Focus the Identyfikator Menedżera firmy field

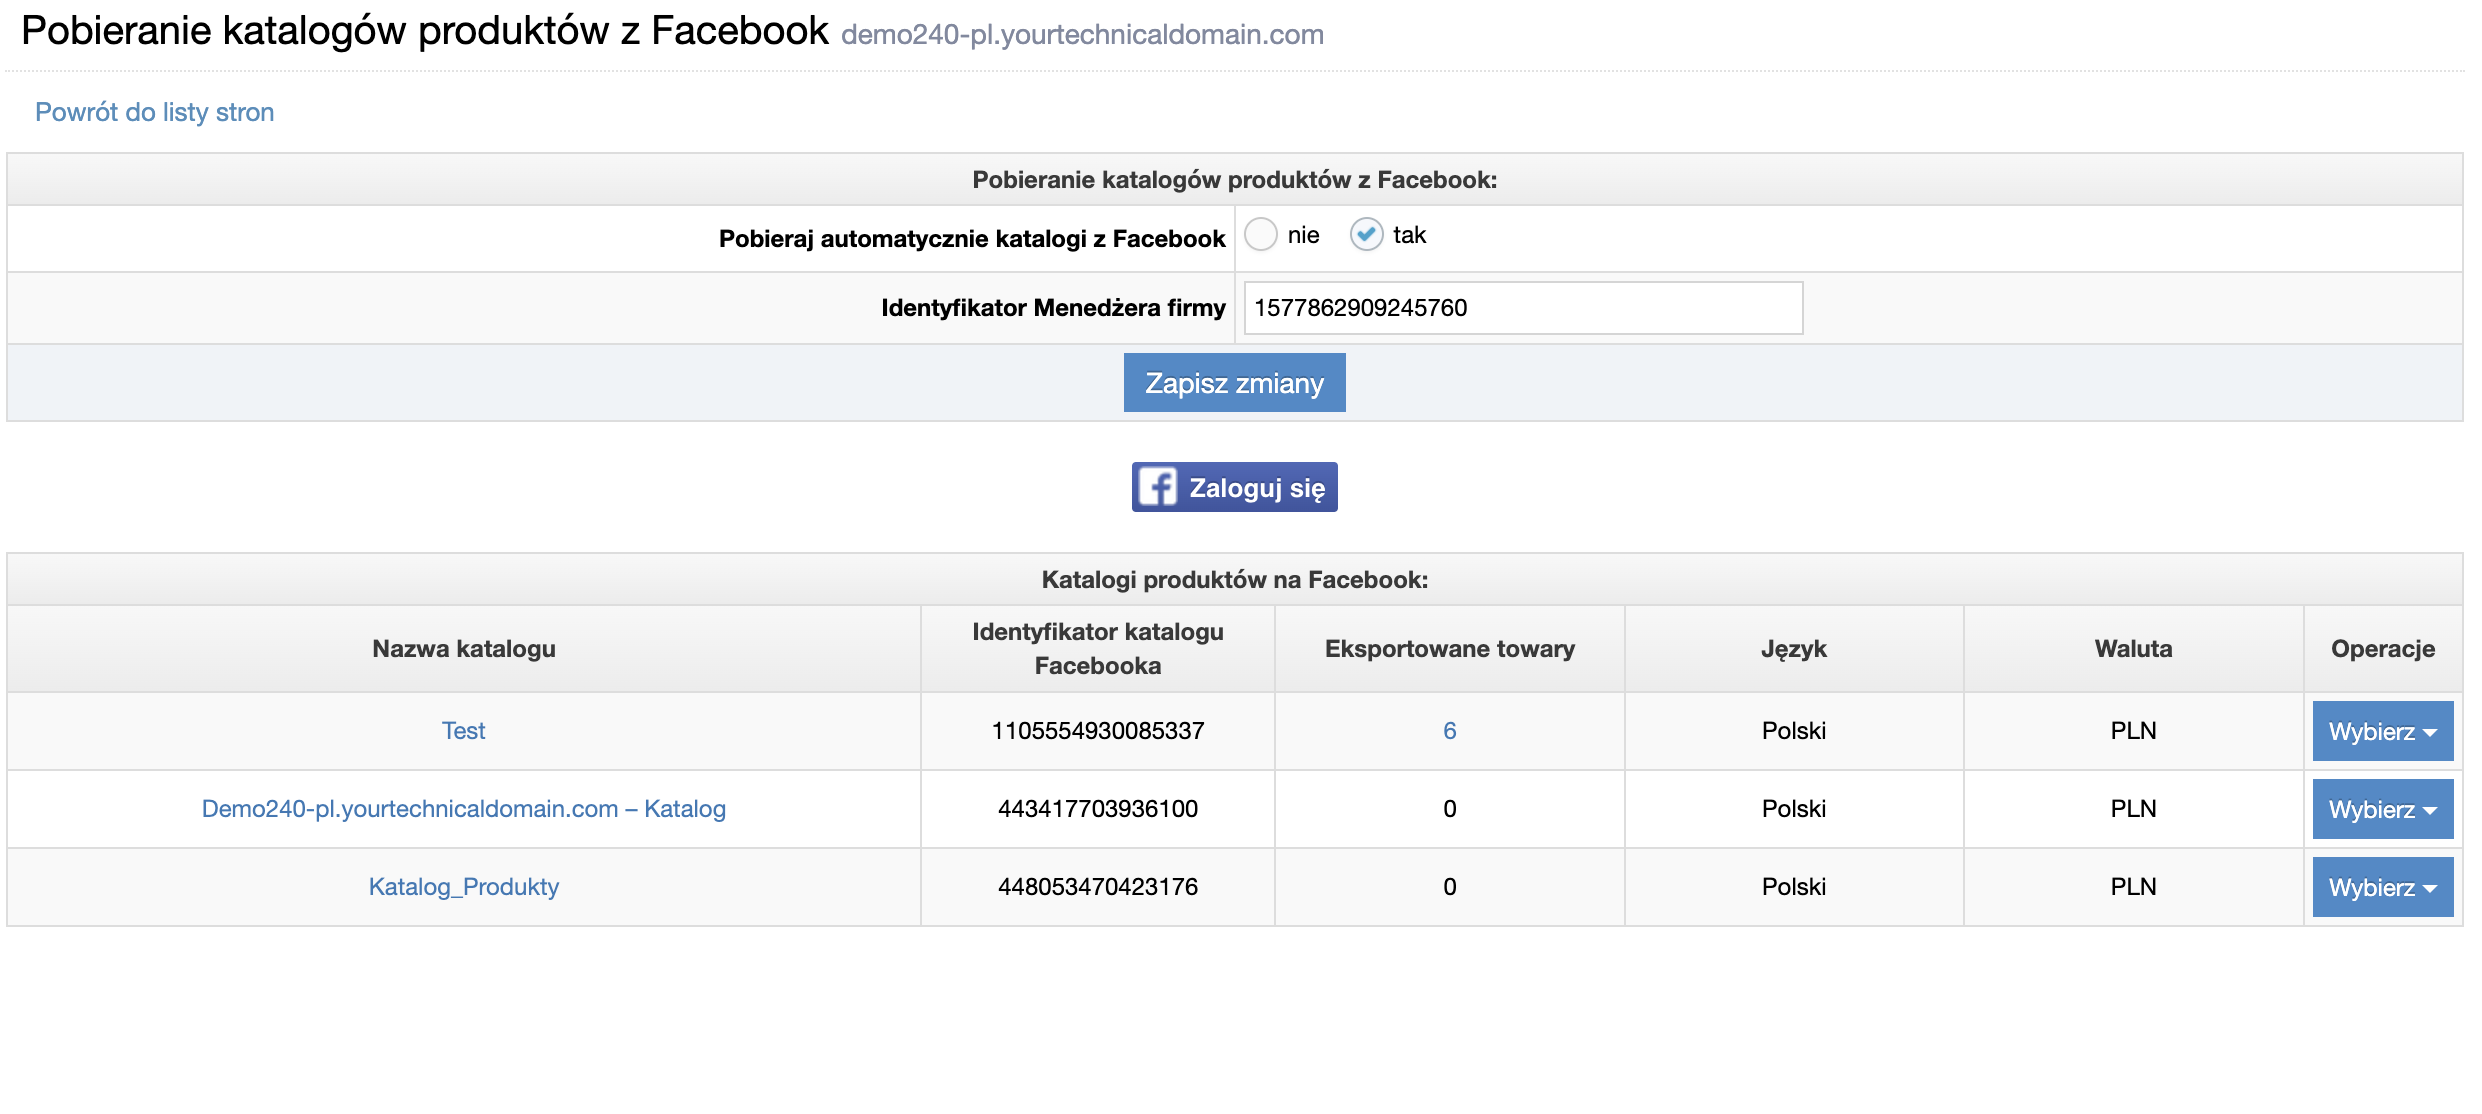1523,308
